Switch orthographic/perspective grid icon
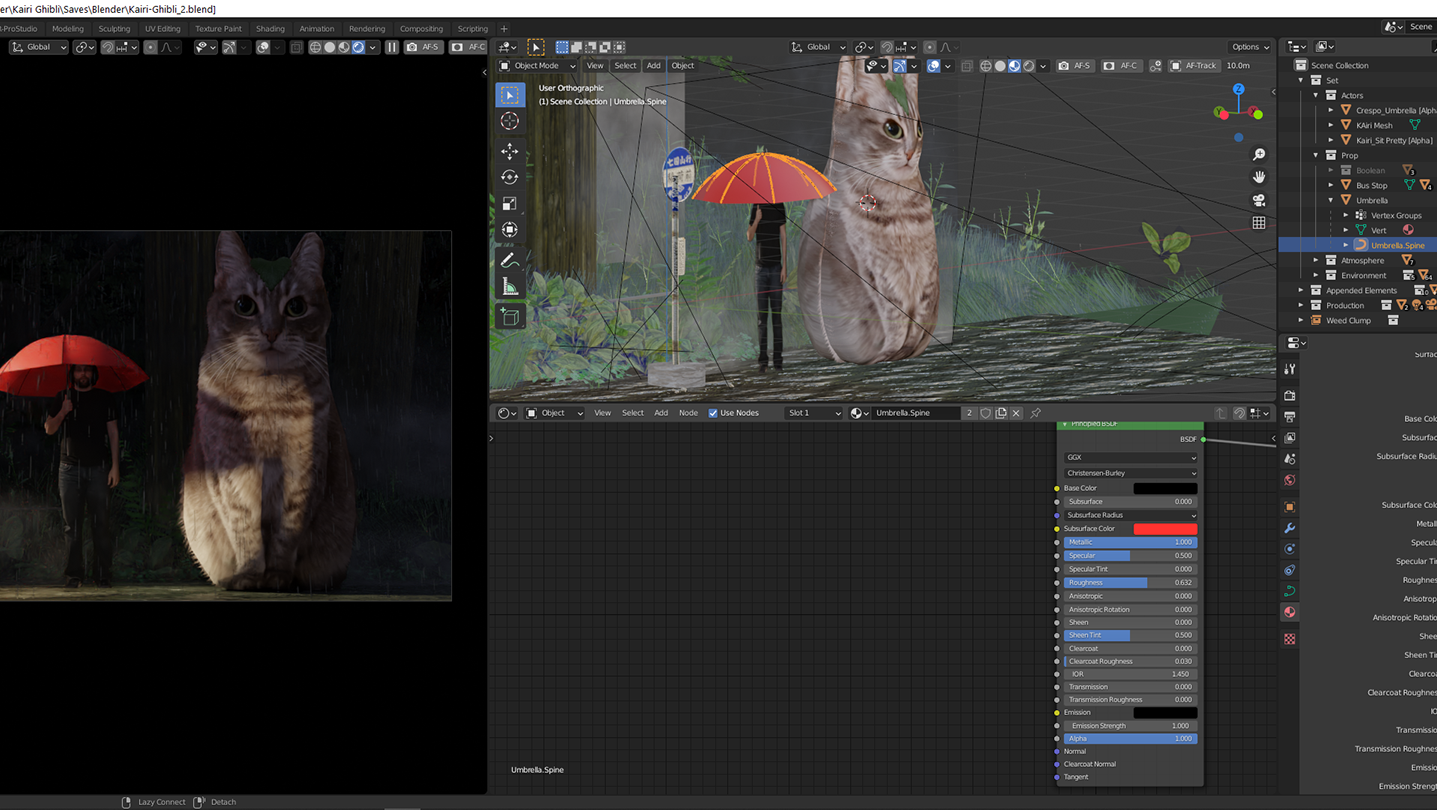1437x810 pixels. pos(1259,223)
